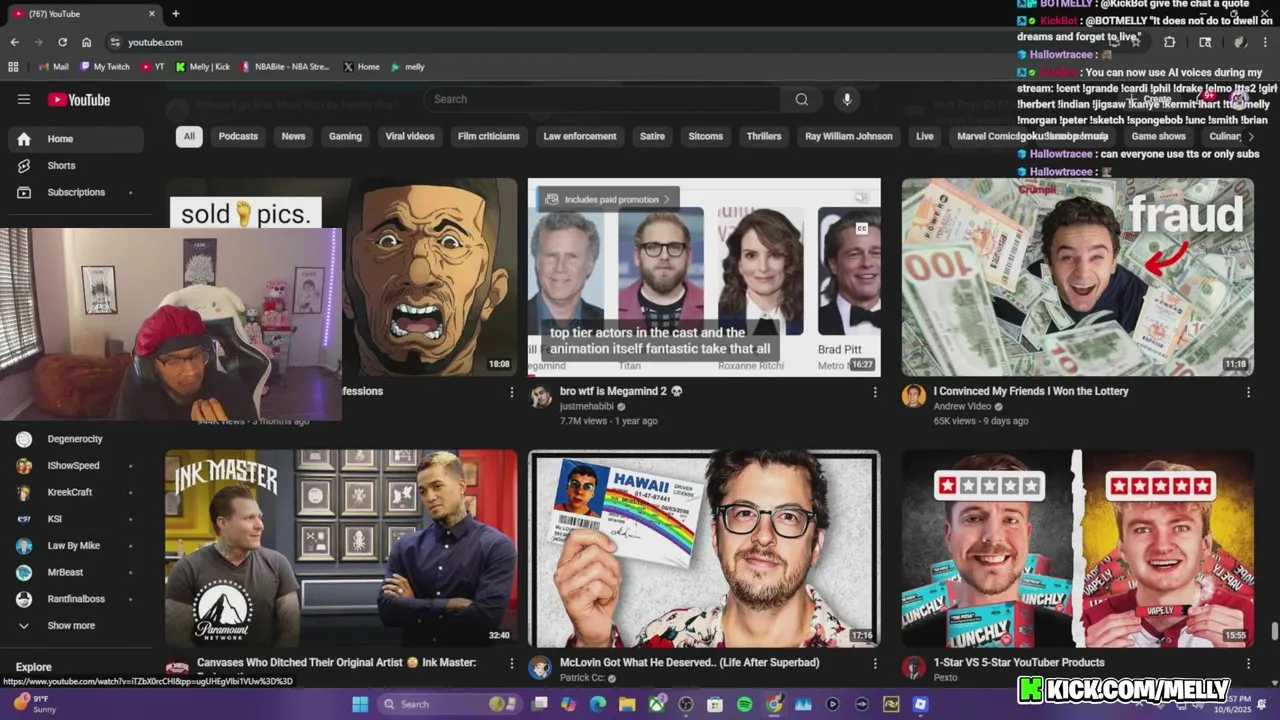The height and width of the screenshot is (720, 1280).
Task: Select the Law enforcement filter chip
Action: click(x=580, y=136)
